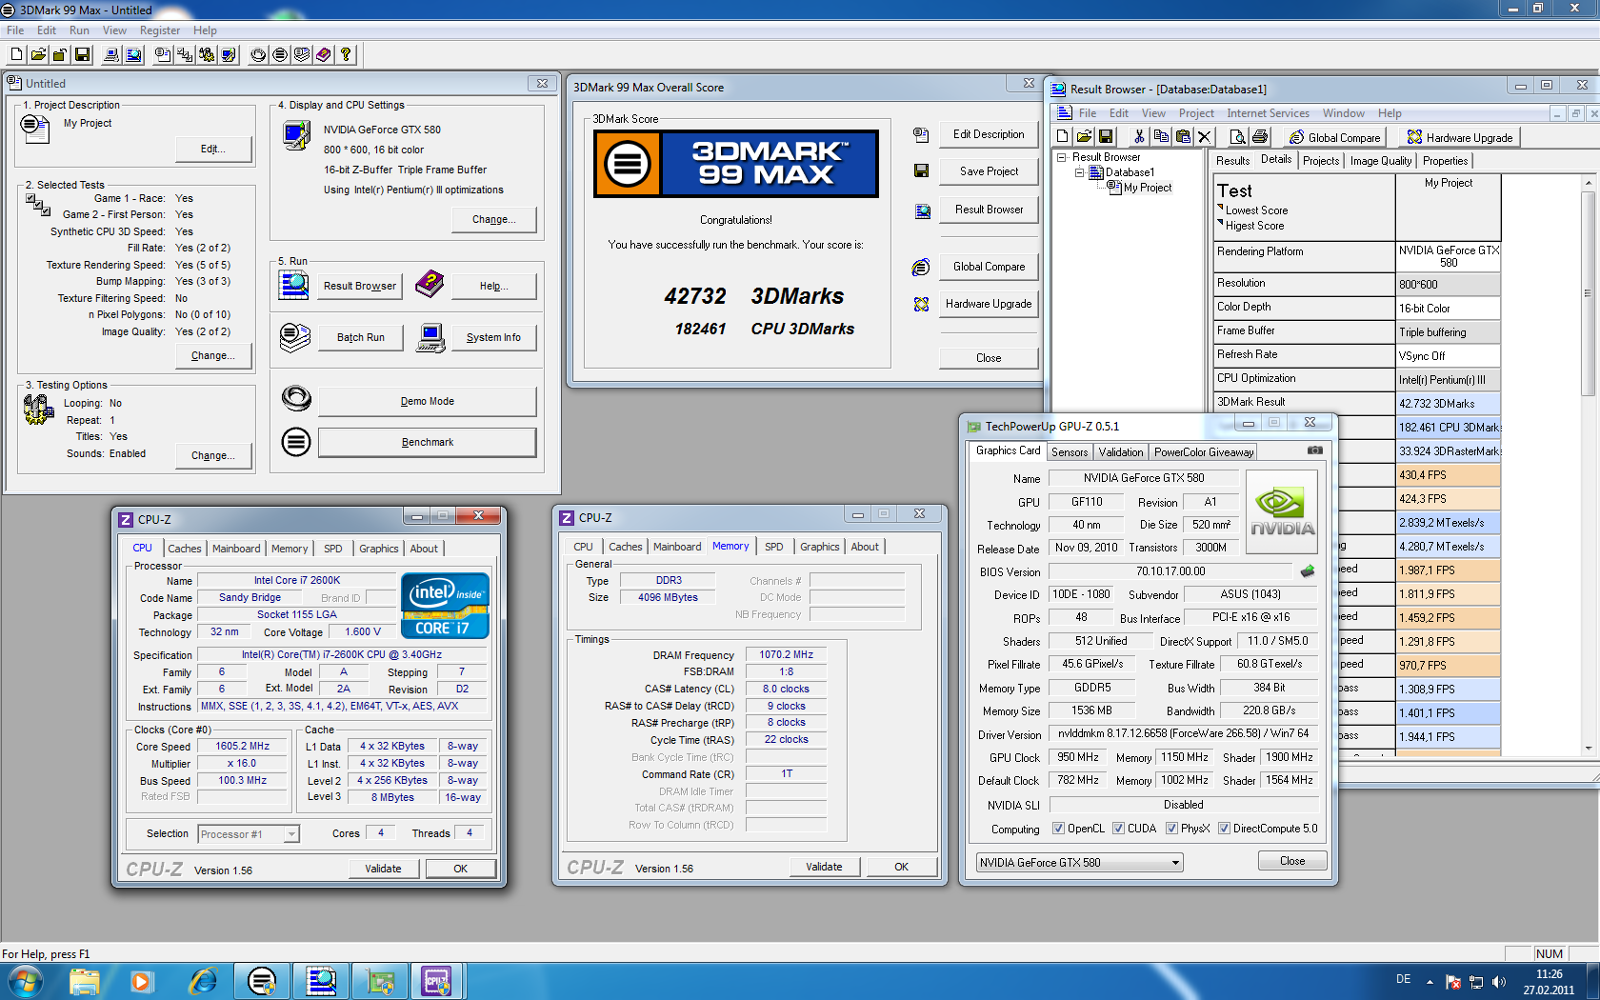Viewport: 1600px width, 1000px height.
Task: Toggle the OpenCL checkbox in GPU-Z
Action: point(1058,829)
